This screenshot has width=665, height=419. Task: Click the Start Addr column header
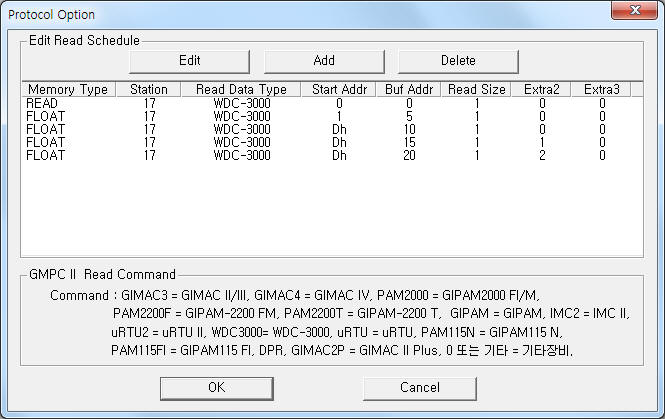coord(339,89)
